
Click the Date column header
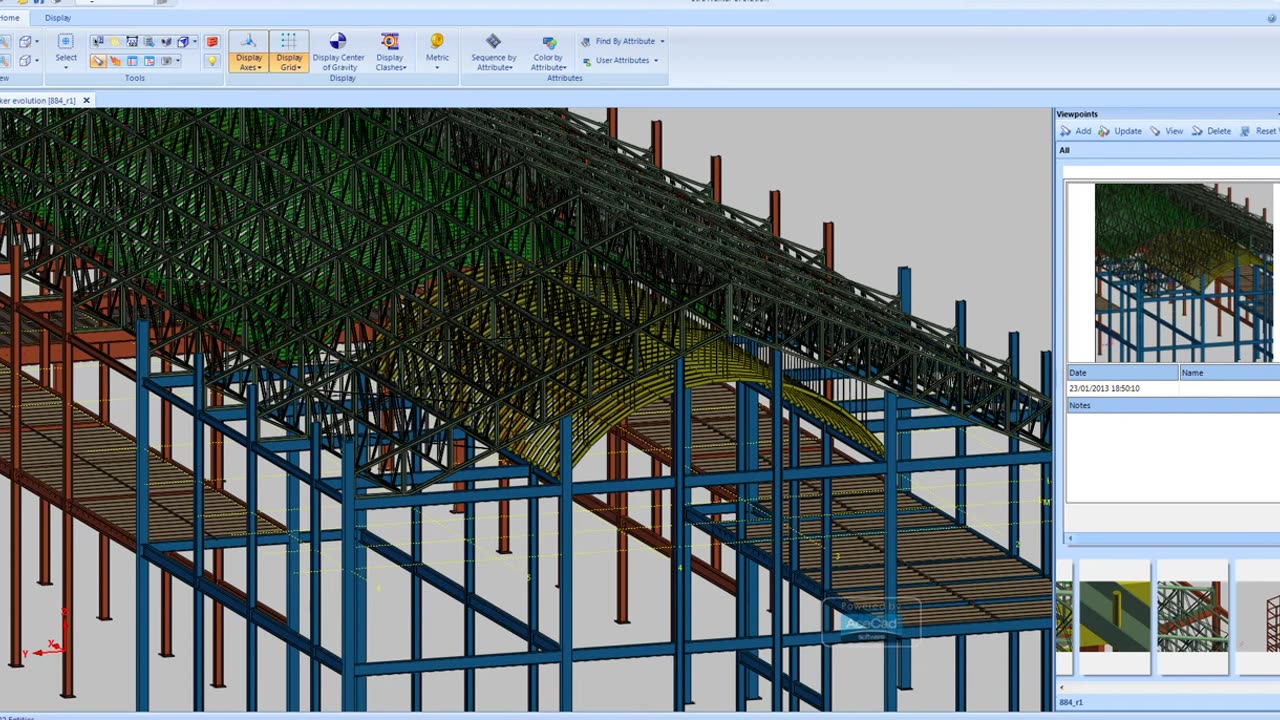tap(1122, 373)
